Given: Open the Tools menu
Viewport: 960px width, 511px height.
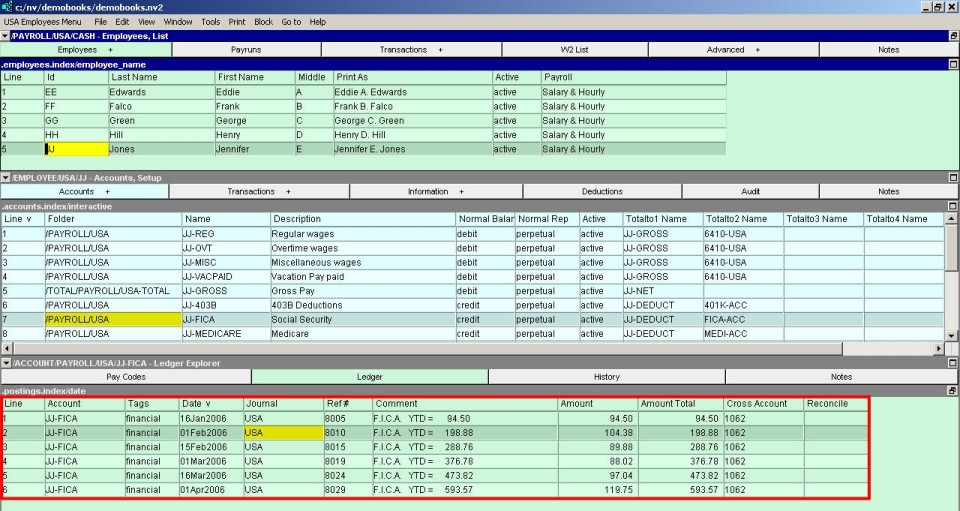Looking at the screenshot, I should (210, 21).
